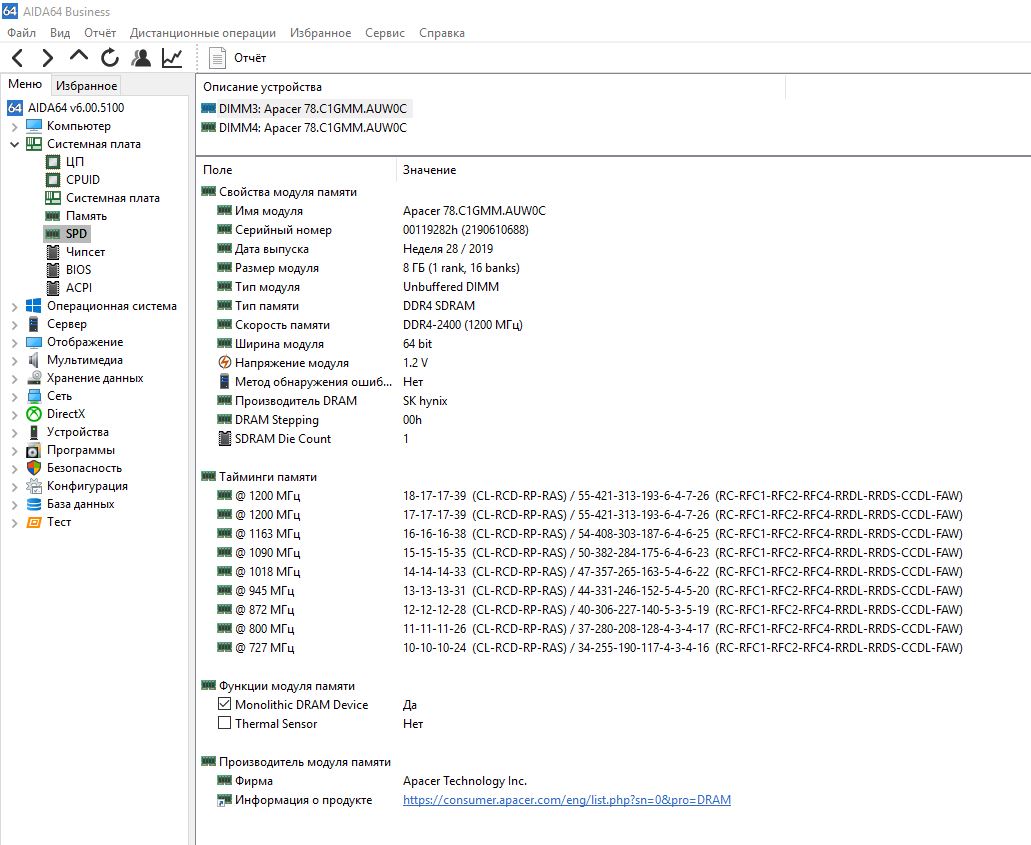Click the Мультимедиа speaker icon

point(34,360)
